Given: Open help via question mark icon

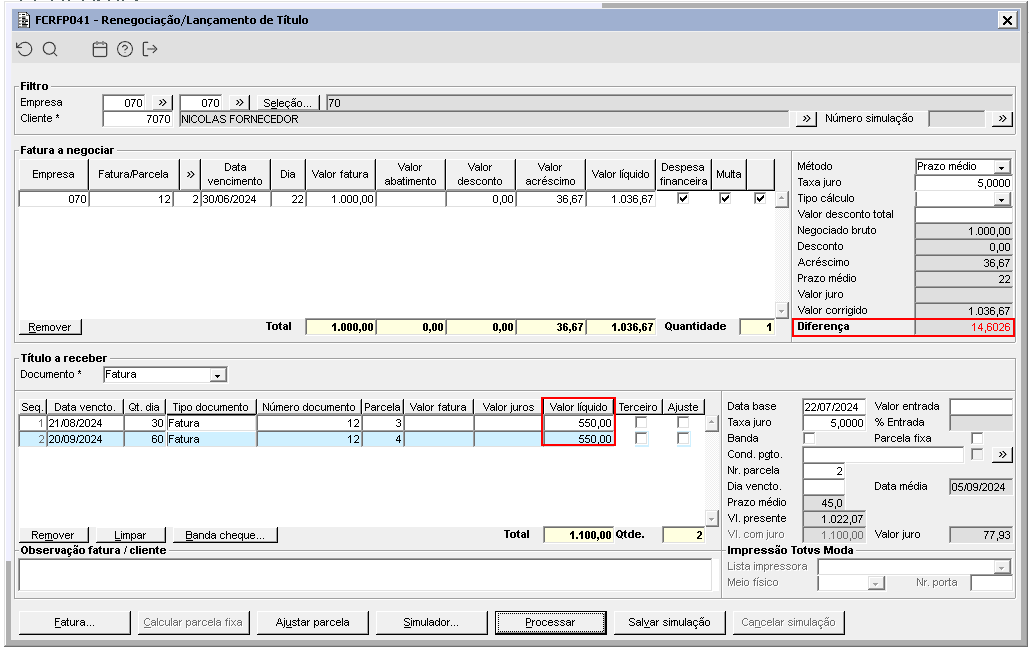Looking at the screenshot, I should pyautogui.click(x=125, y=49).
